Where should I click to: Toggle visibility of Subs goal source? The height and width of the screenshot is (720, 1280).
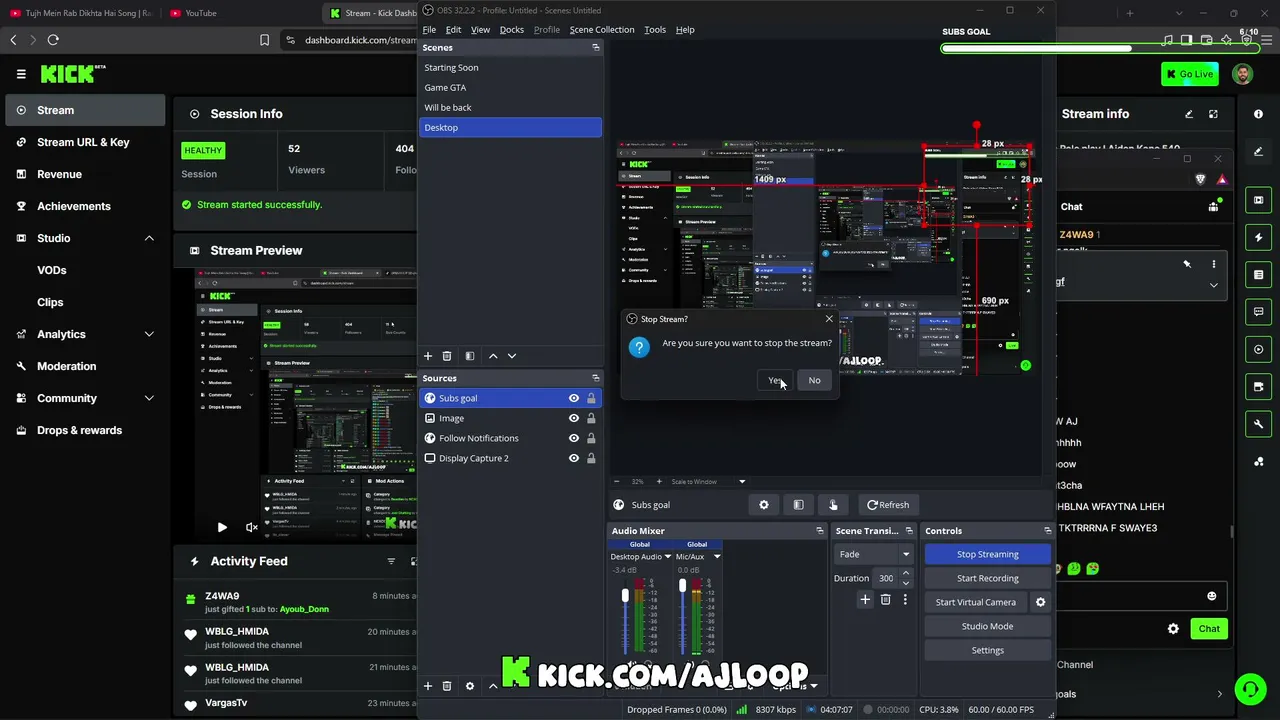tap(574, 398)
